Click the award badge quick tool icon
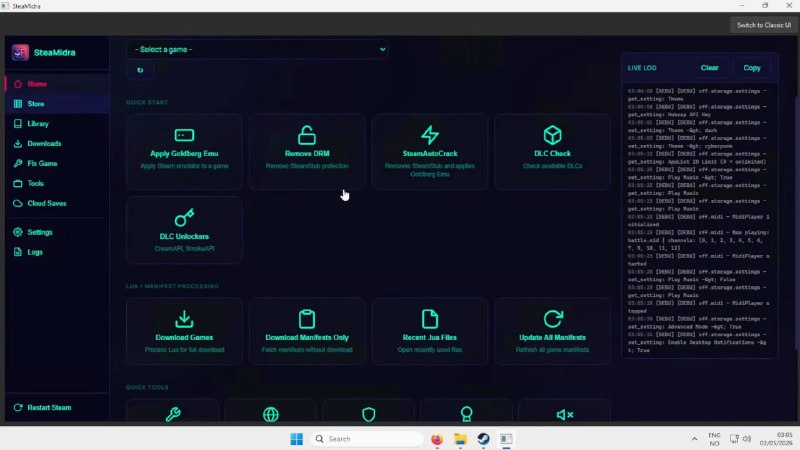 466,414
